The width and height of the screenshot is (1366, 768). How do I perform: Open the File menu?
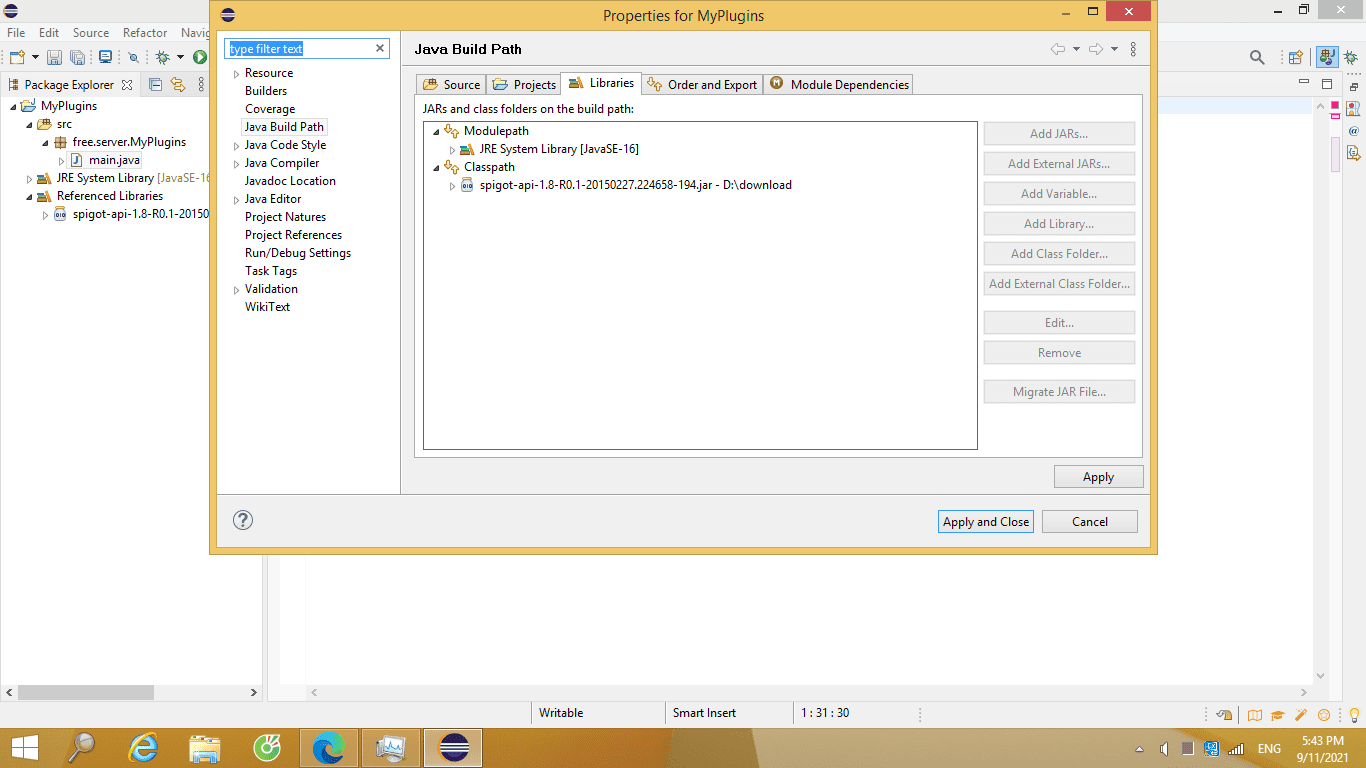[16, 32]
